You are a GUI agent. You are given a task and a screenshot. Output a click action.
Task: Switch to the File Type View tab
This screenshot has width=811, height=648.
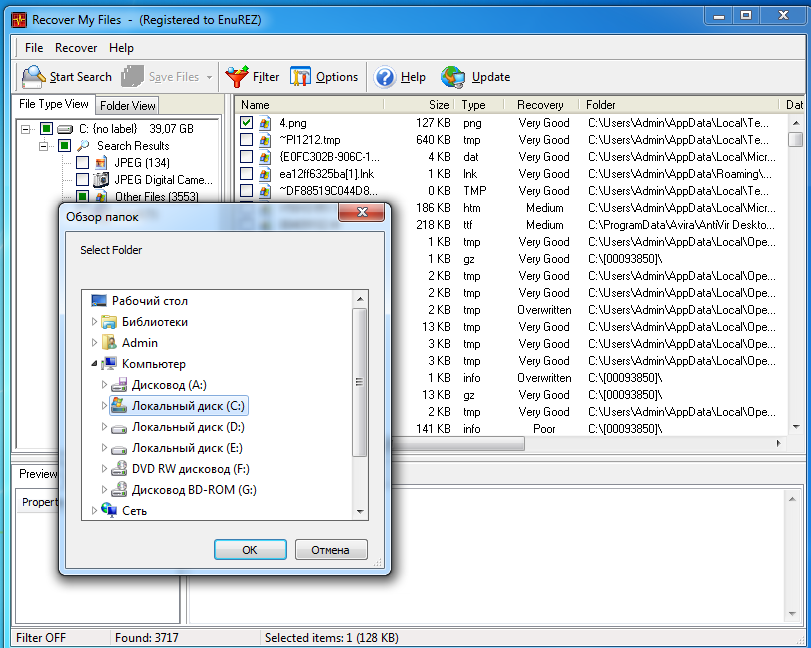click(54, 104)
